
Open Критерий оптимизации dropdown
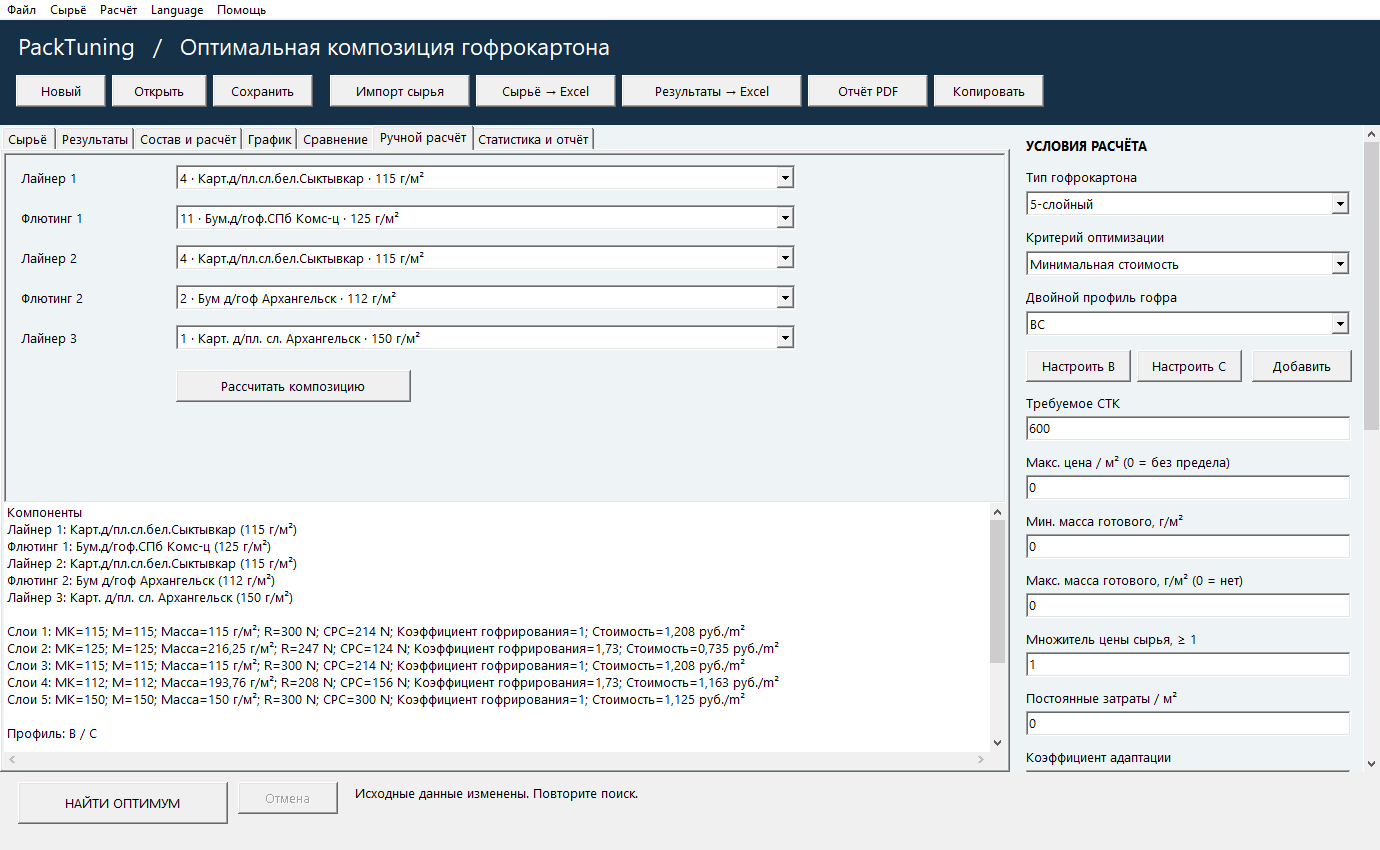click(1187, 264)
